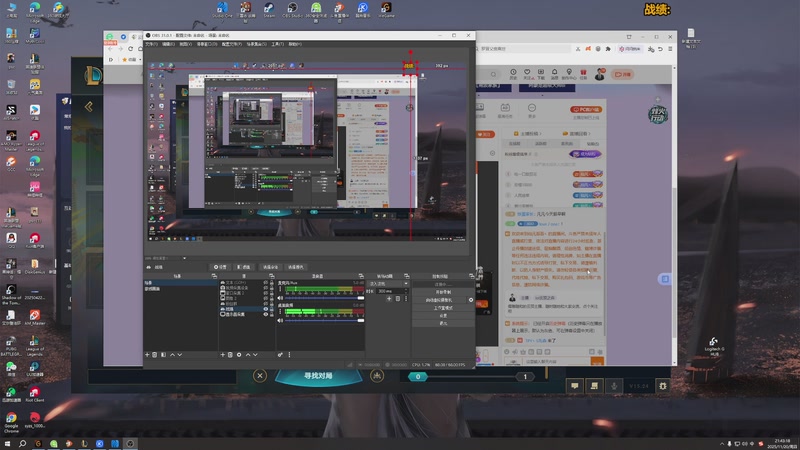The width and height of the screenshot is (800, 450).
Task: Remove the scene transition with trash icon
Action: pos(398,299)
